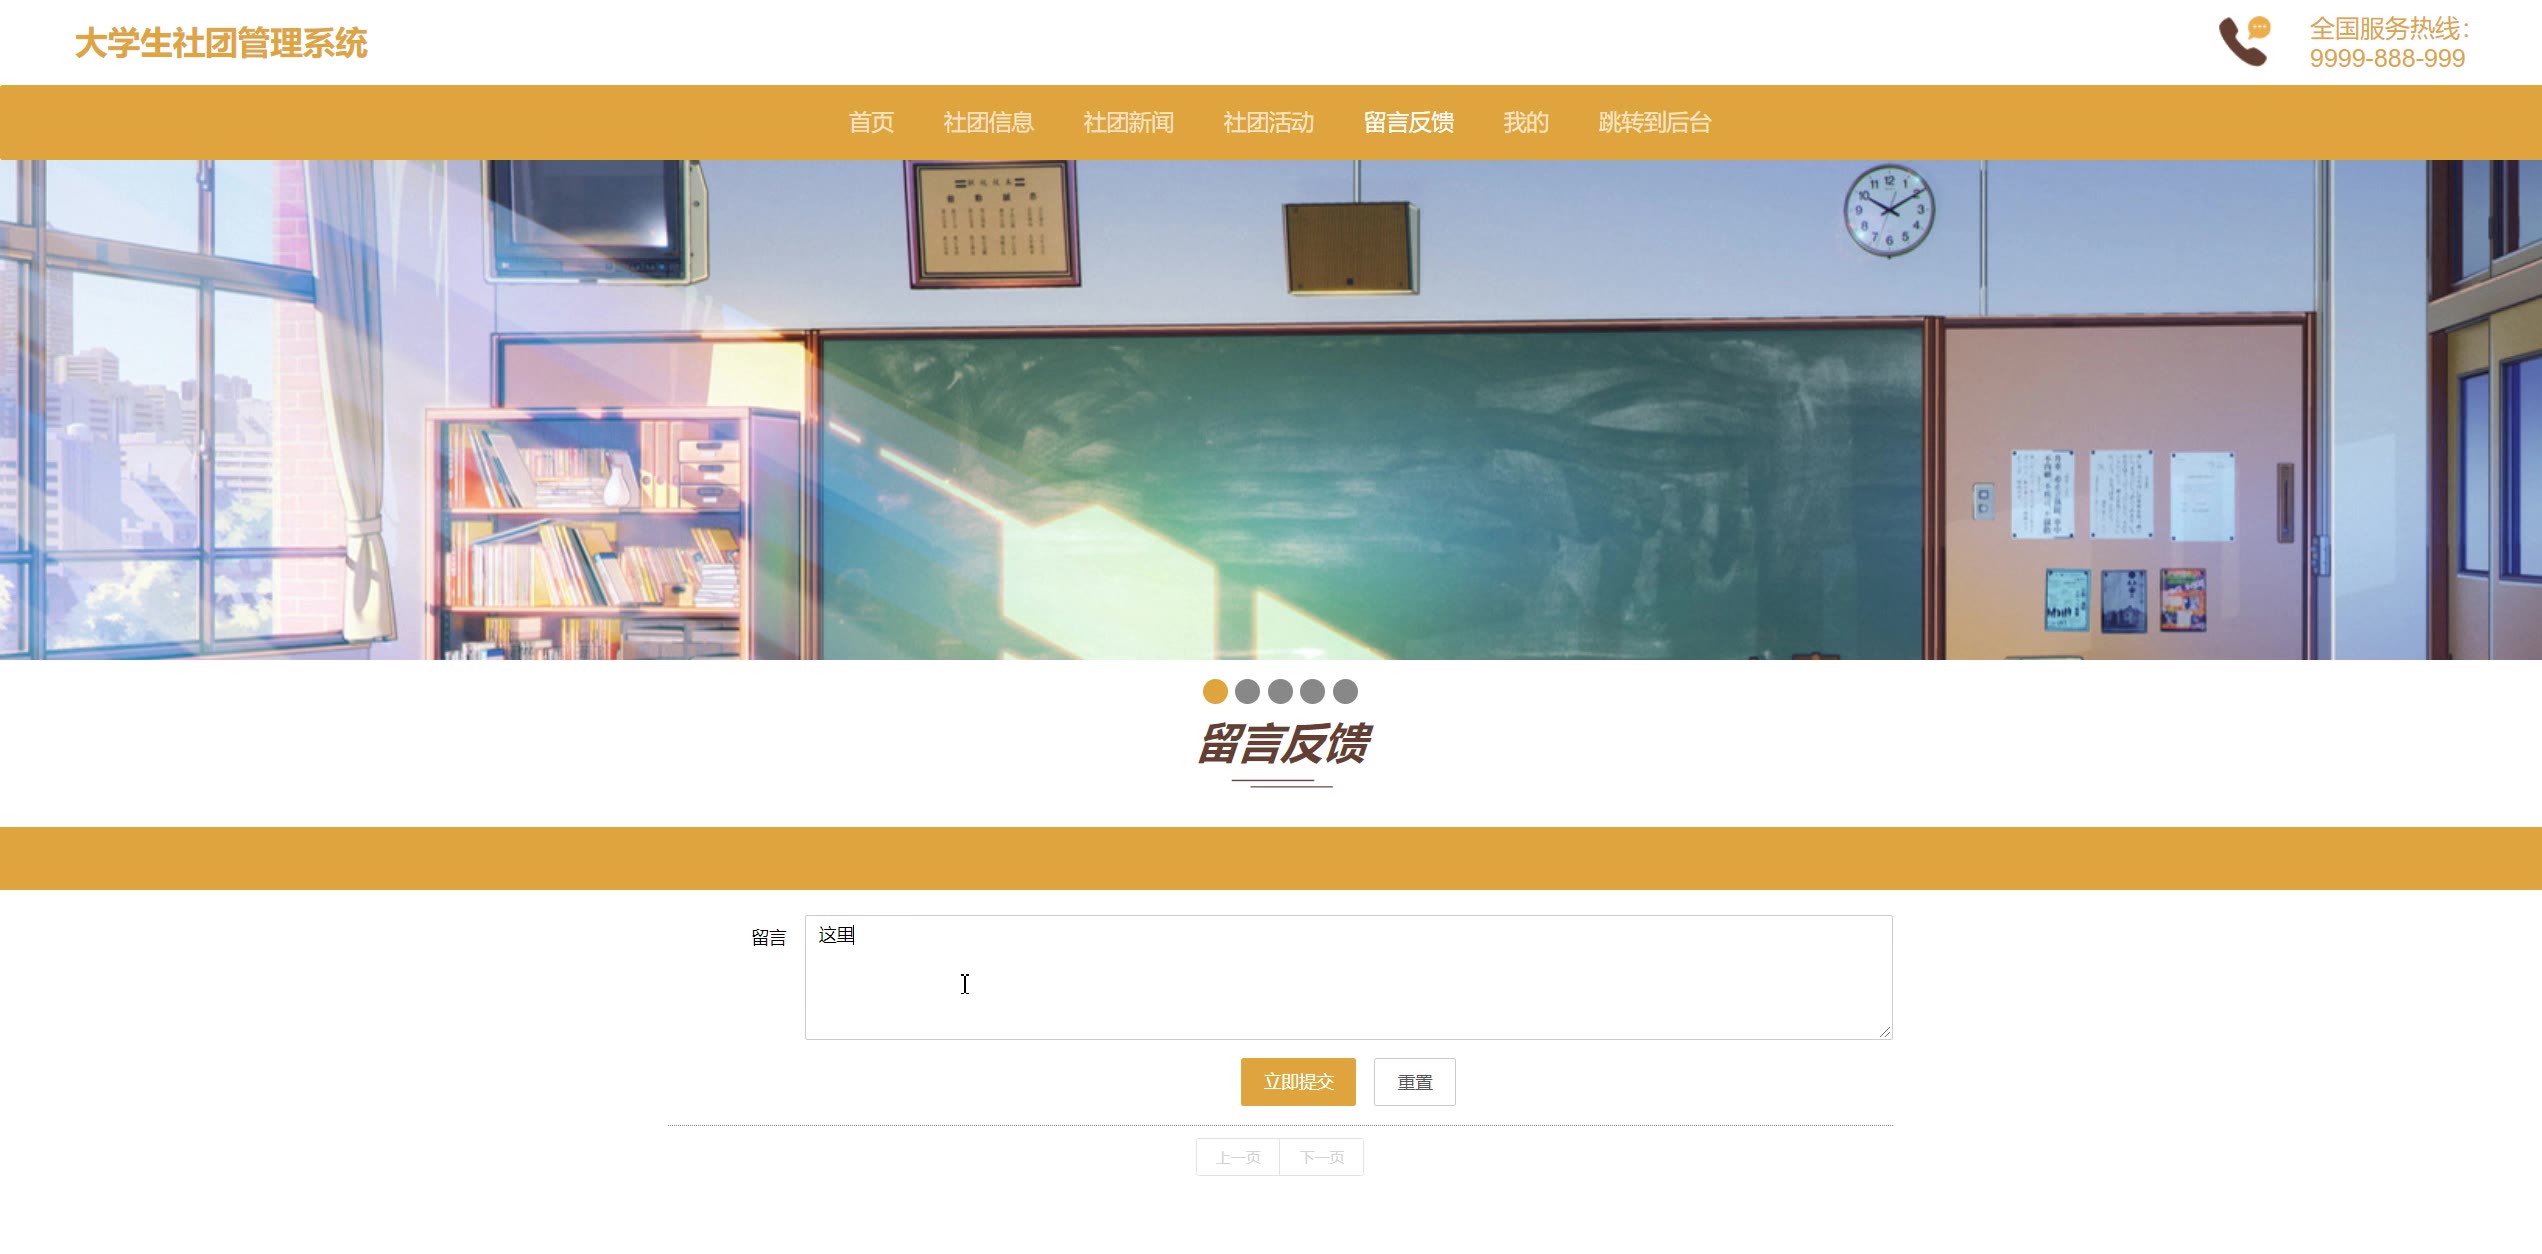
Task: Select the second carousel indicator dot
Action: (1247, 691)
